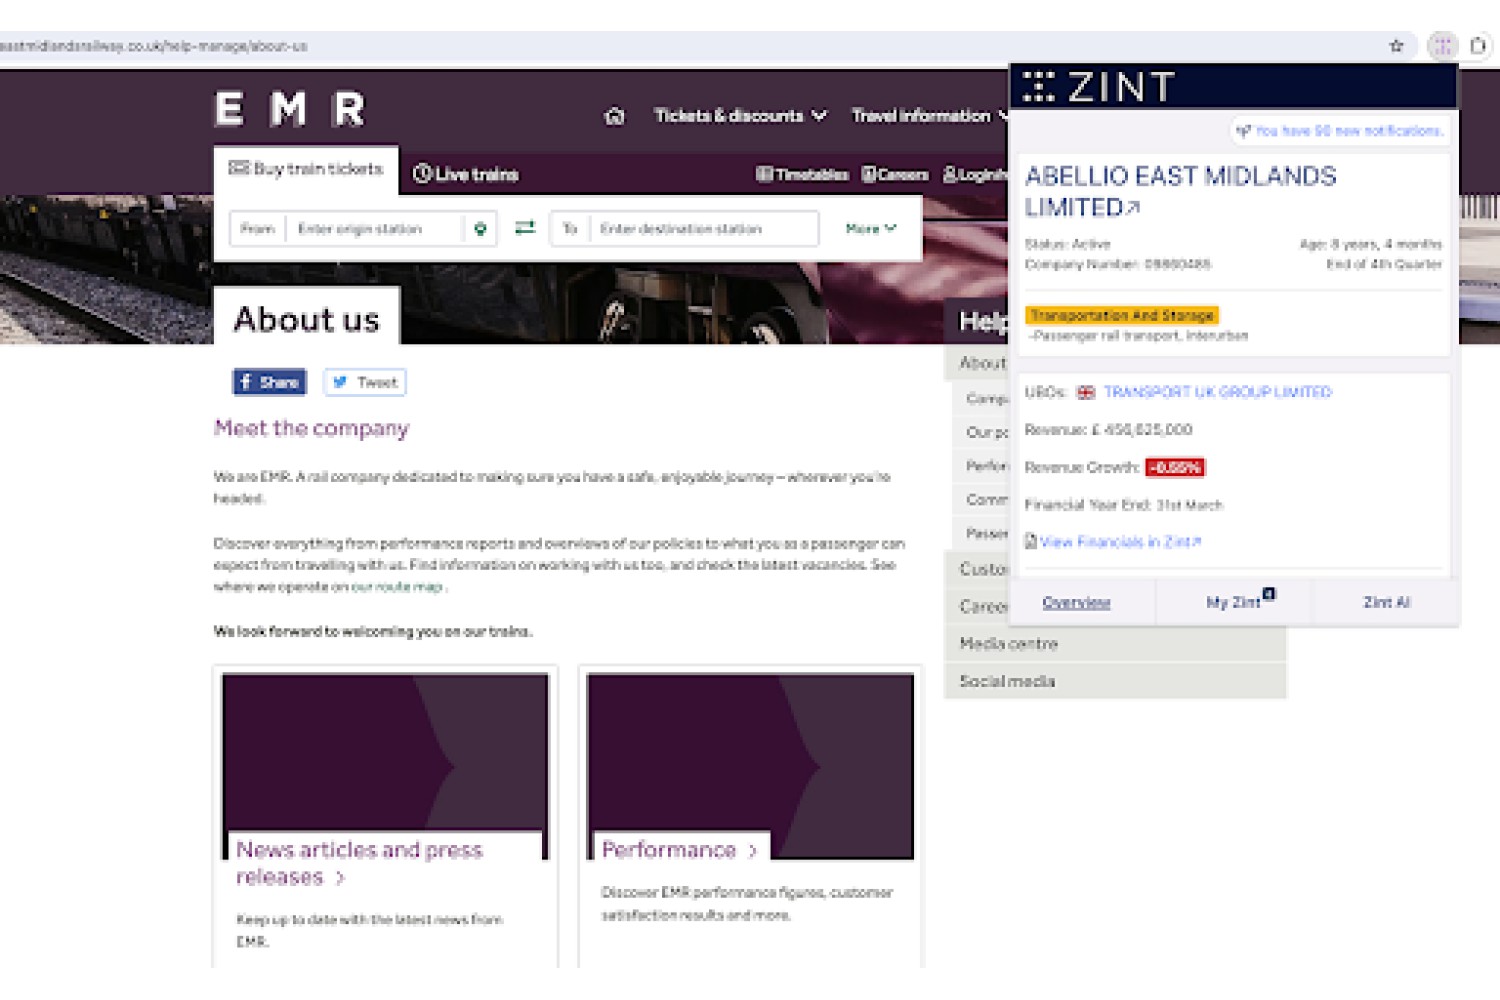Image resolution: width=1500 pixels, height=1000 pixels.
Task: Click the red Revenue Growth badge
Action: [x=1175, y=467]
